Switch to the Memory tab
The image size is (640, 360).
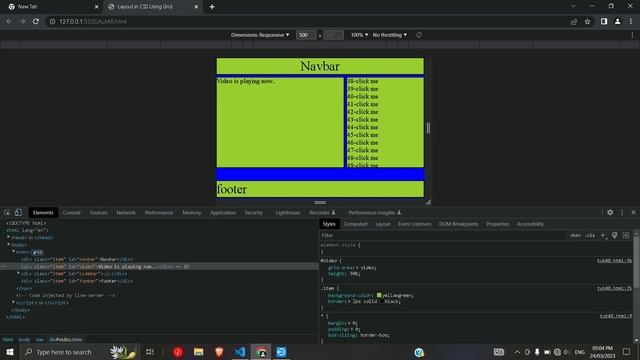click(191, 213)
